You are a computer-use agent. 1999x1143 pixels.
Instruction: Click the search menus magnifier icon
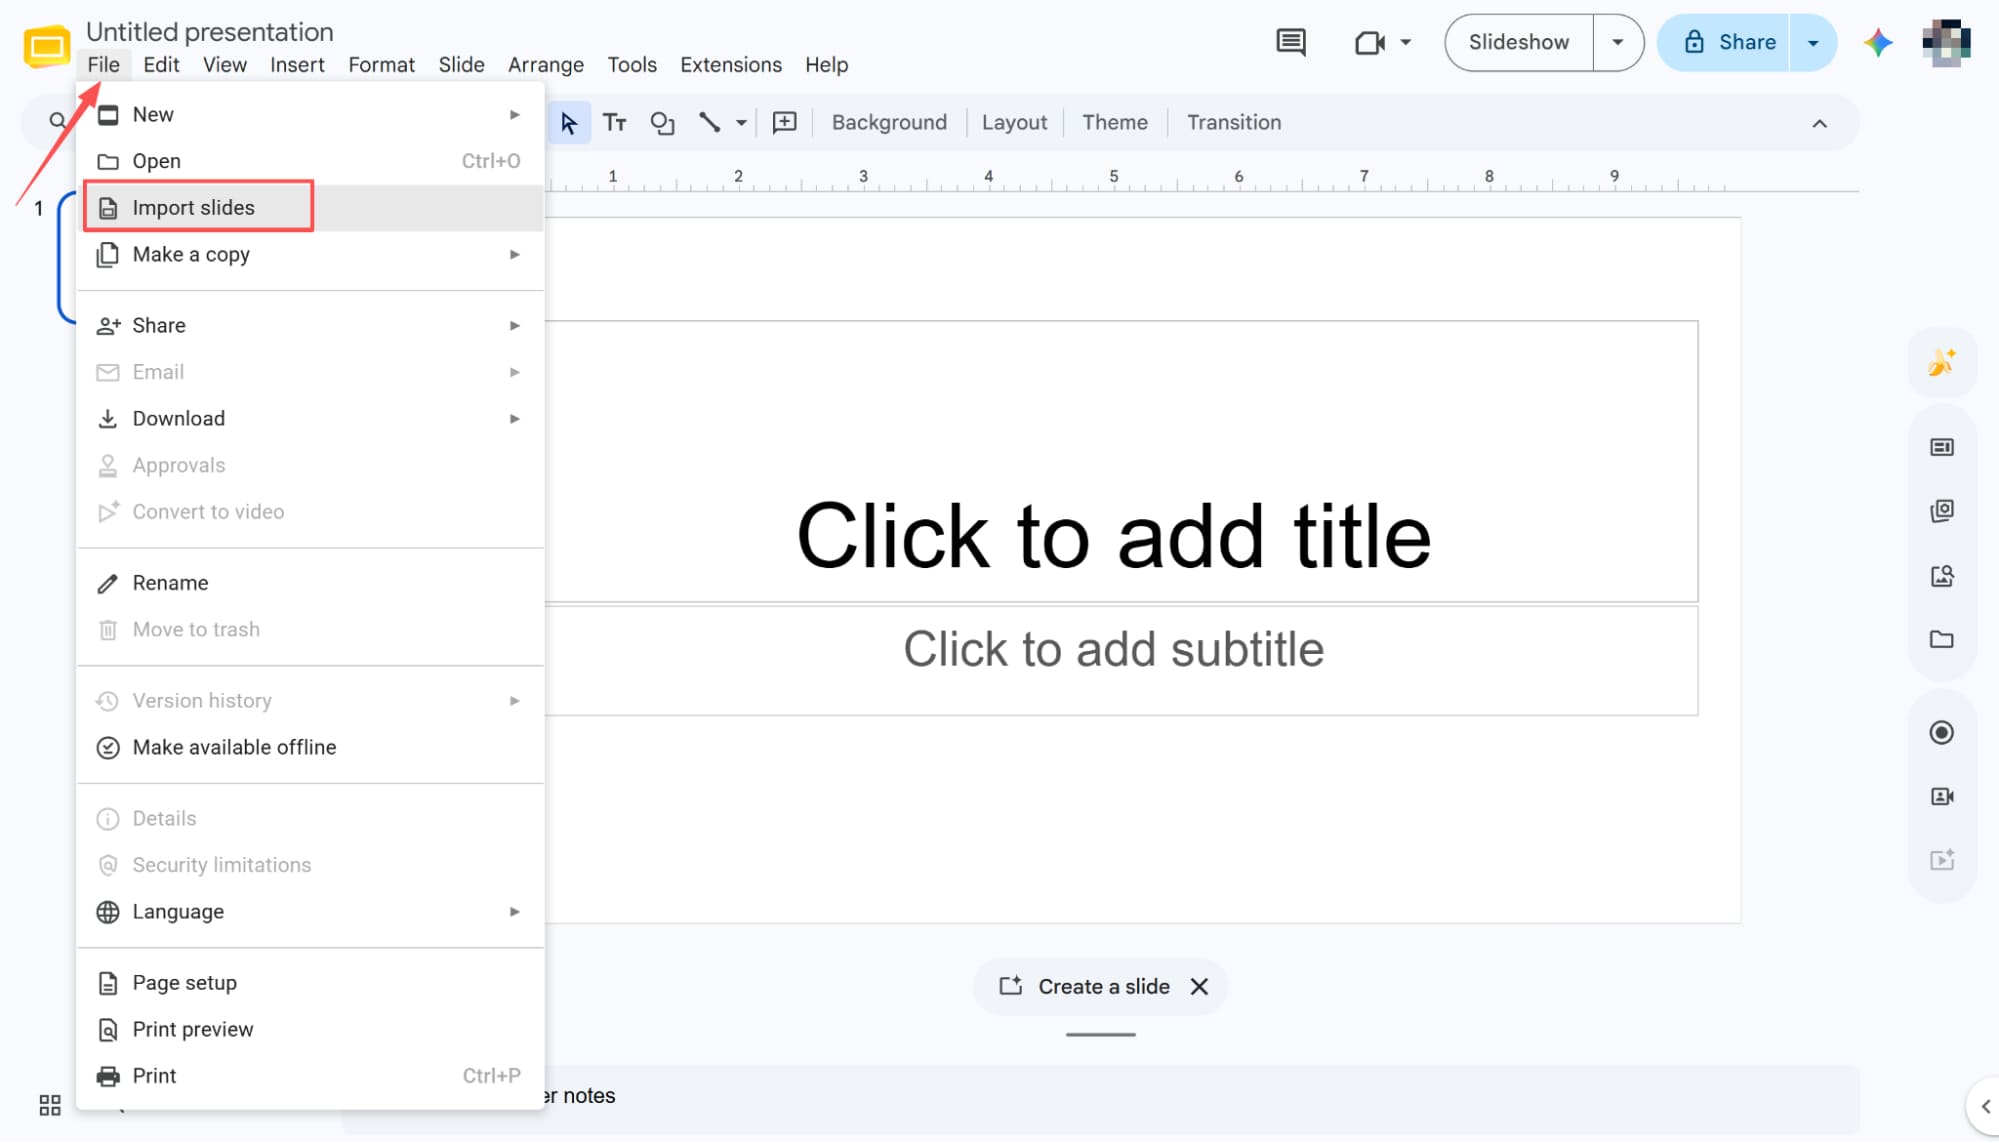57,121
